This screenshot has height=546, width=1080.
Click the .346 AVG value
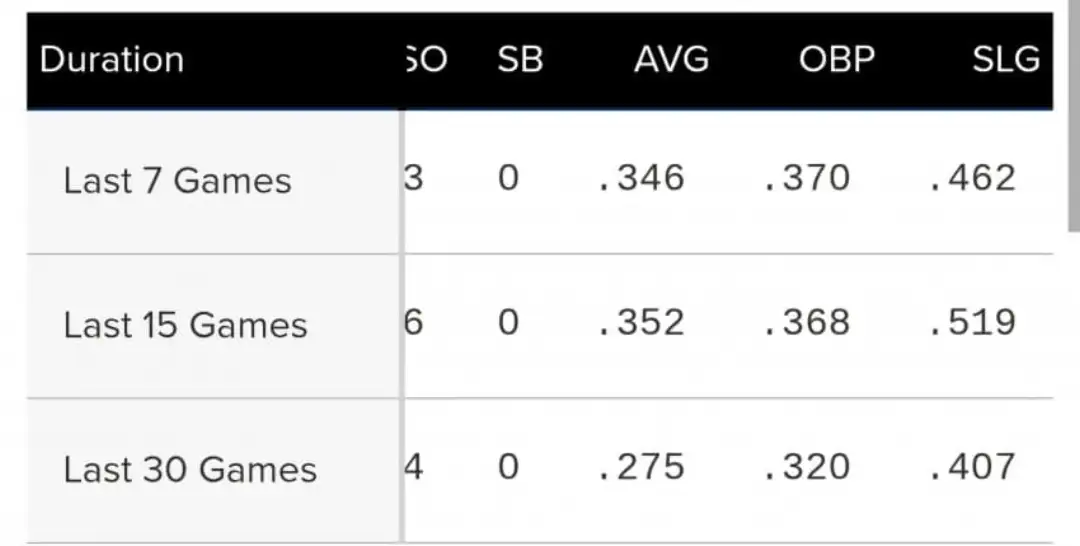tap(641, 178)
